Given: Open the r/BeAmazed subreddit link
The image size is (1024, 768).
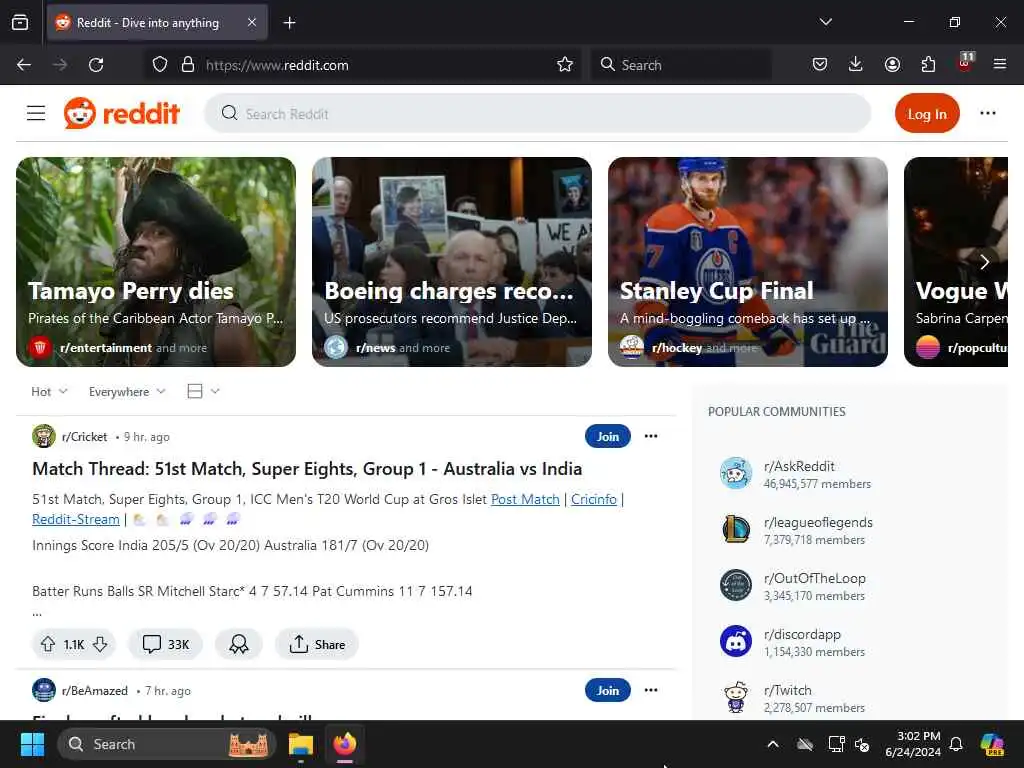Looking at the screenshot, I should point(95,691).
